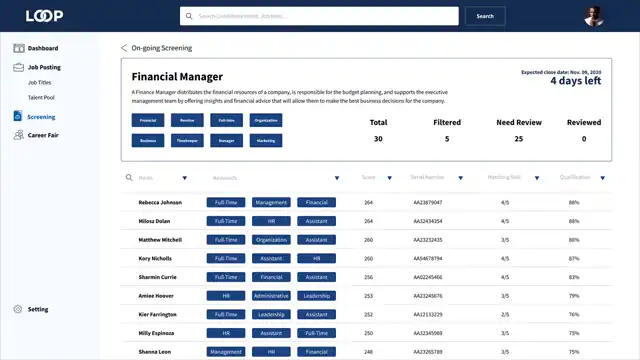Open the Setting menu item

coord(38,309)
